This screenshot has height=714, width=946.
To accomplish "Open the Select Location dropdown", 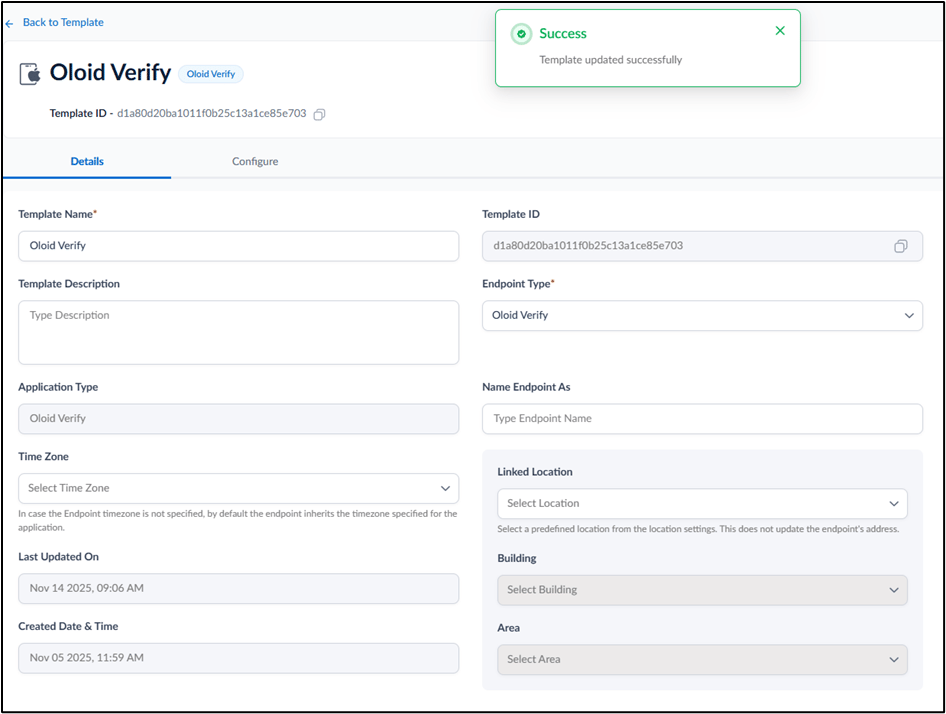I will pos(702,503).
